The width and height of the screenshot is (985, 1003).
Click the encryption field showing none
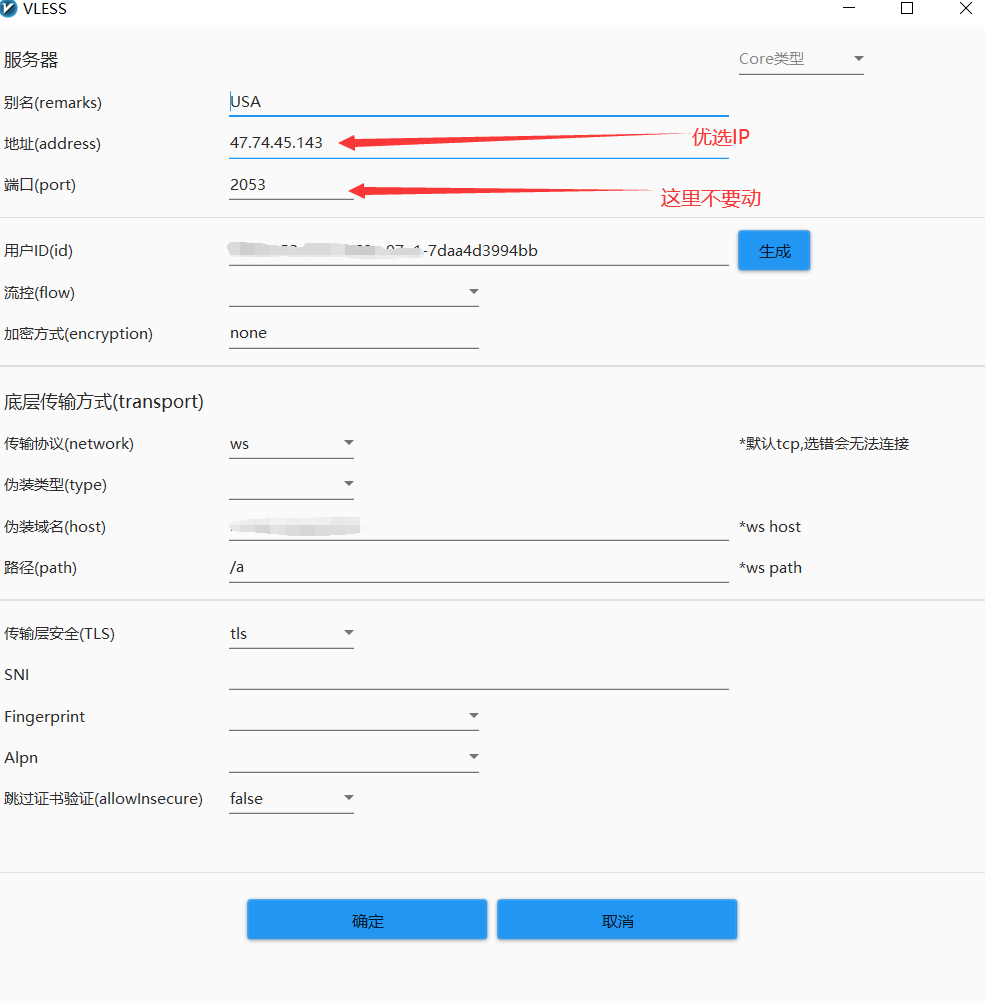tap(353, 333)
